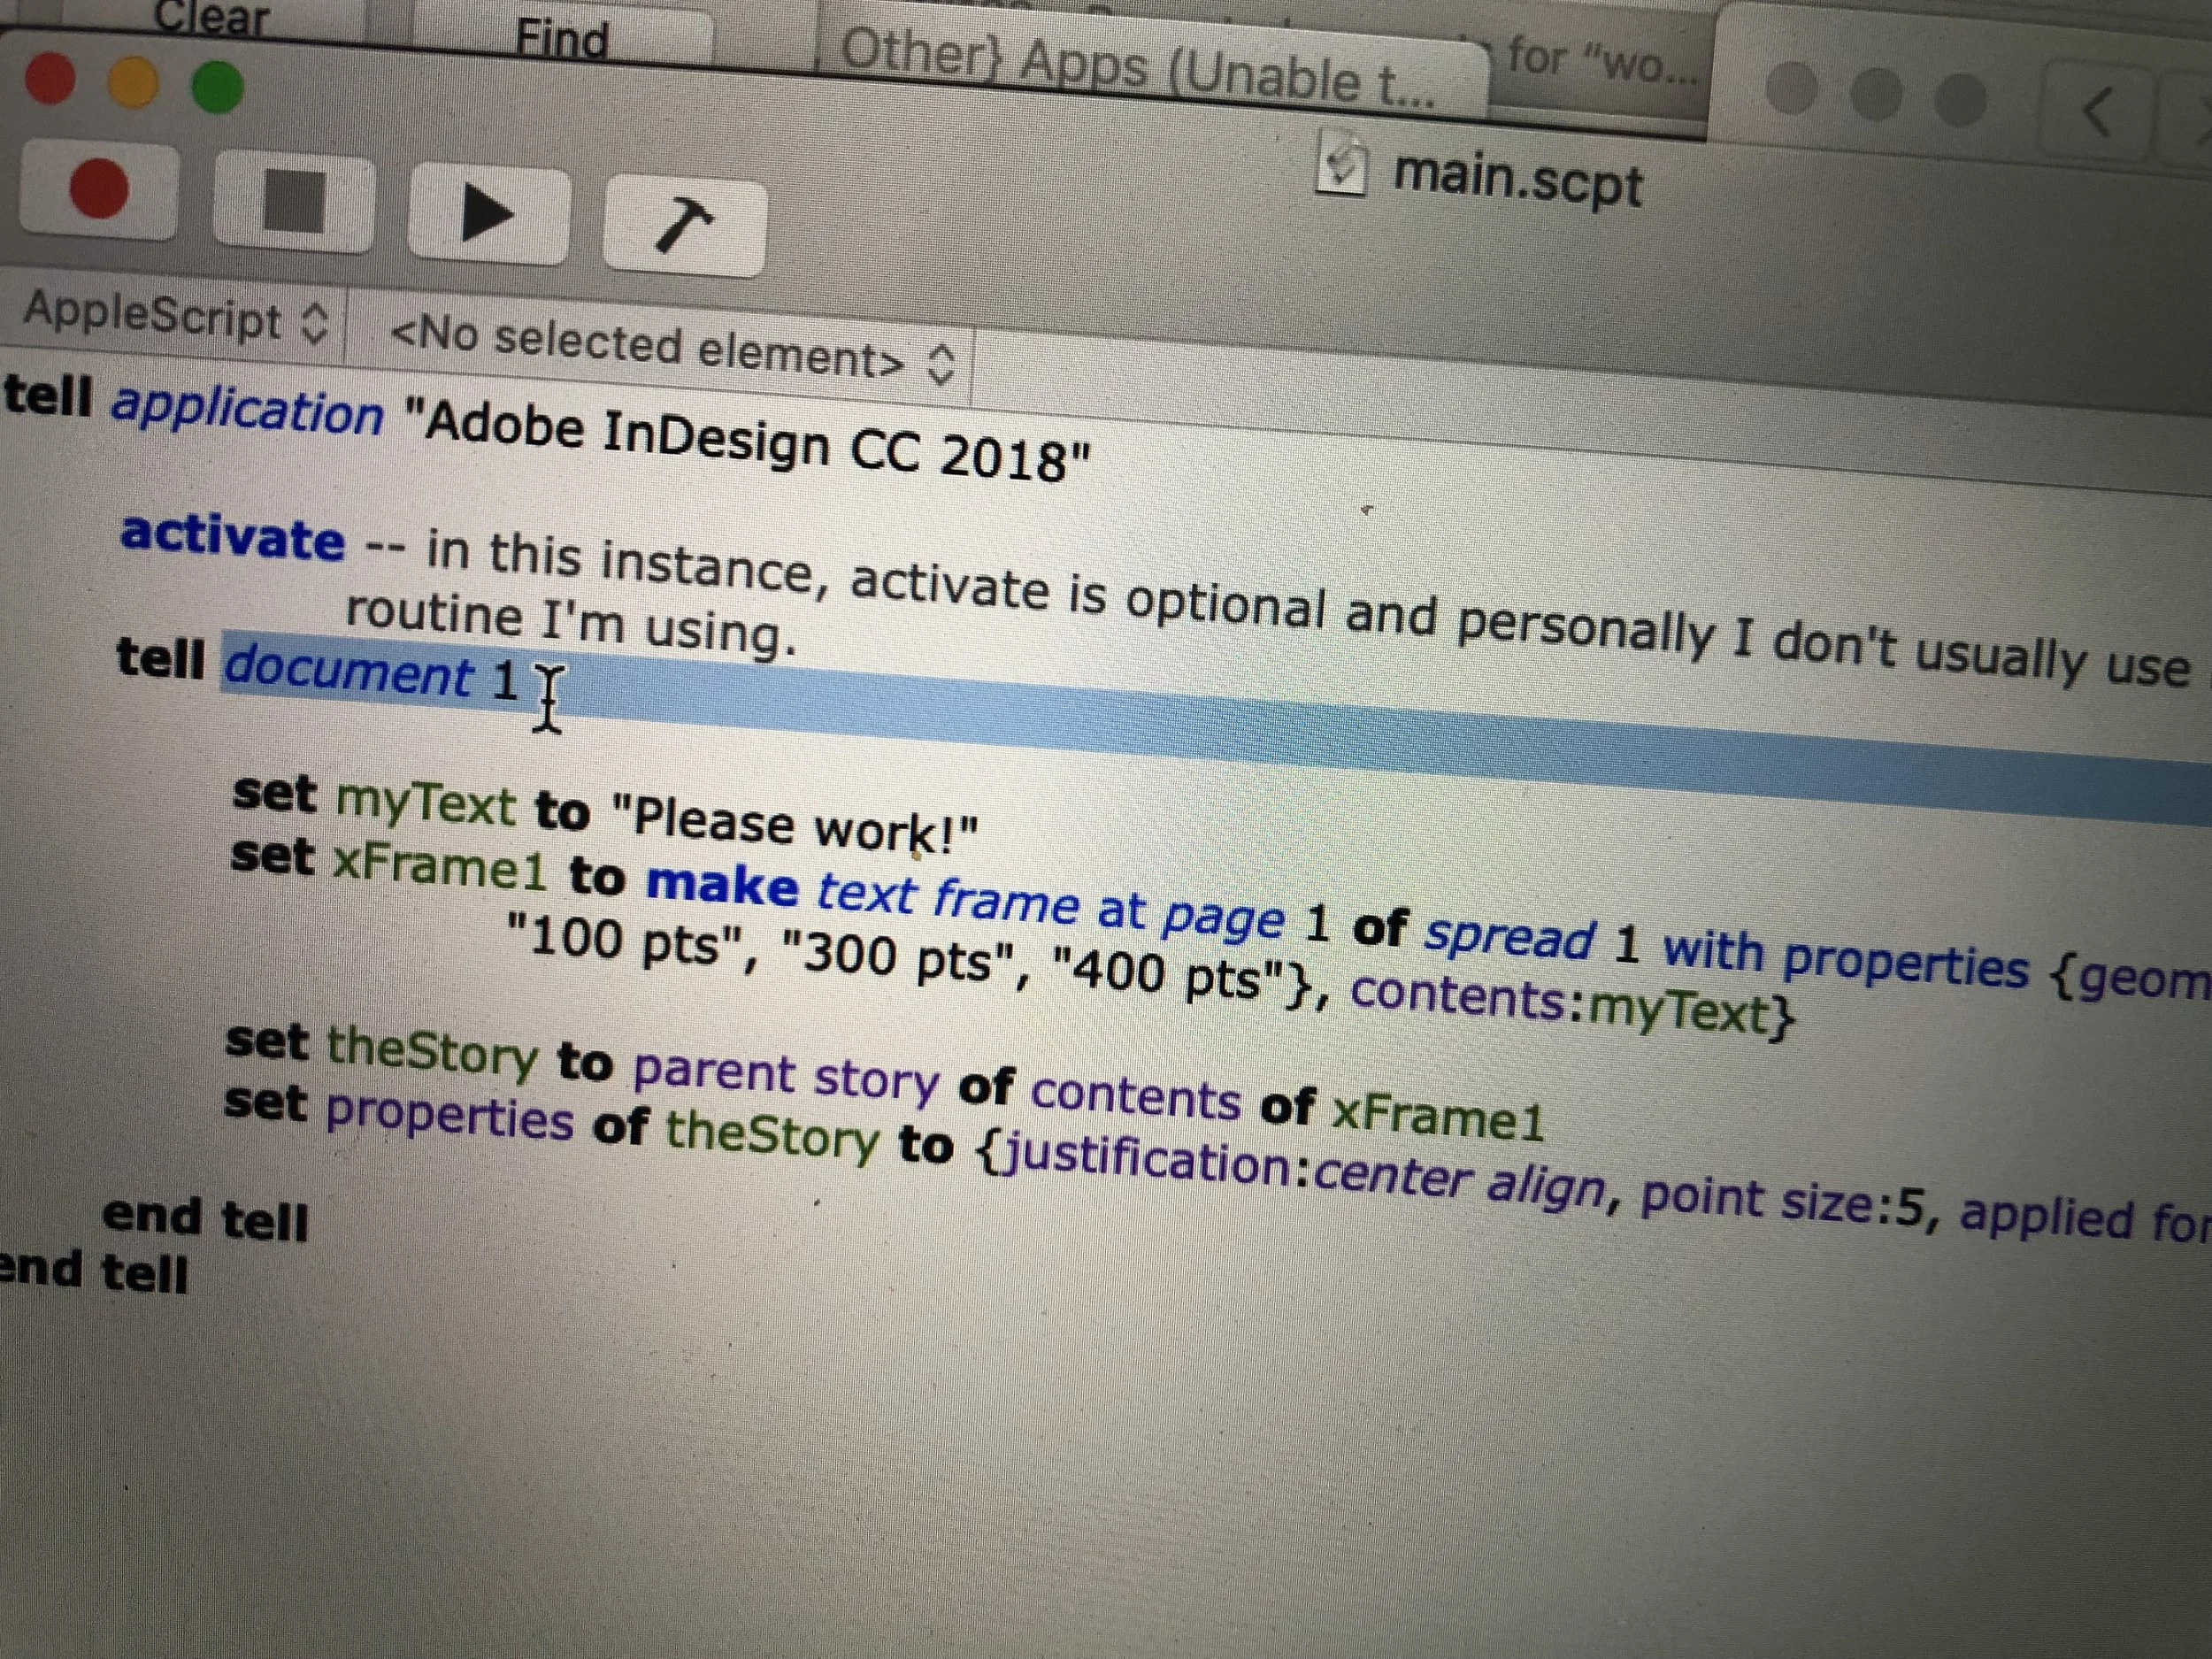
Task: Click the Find button
Action: pos(561,38)
